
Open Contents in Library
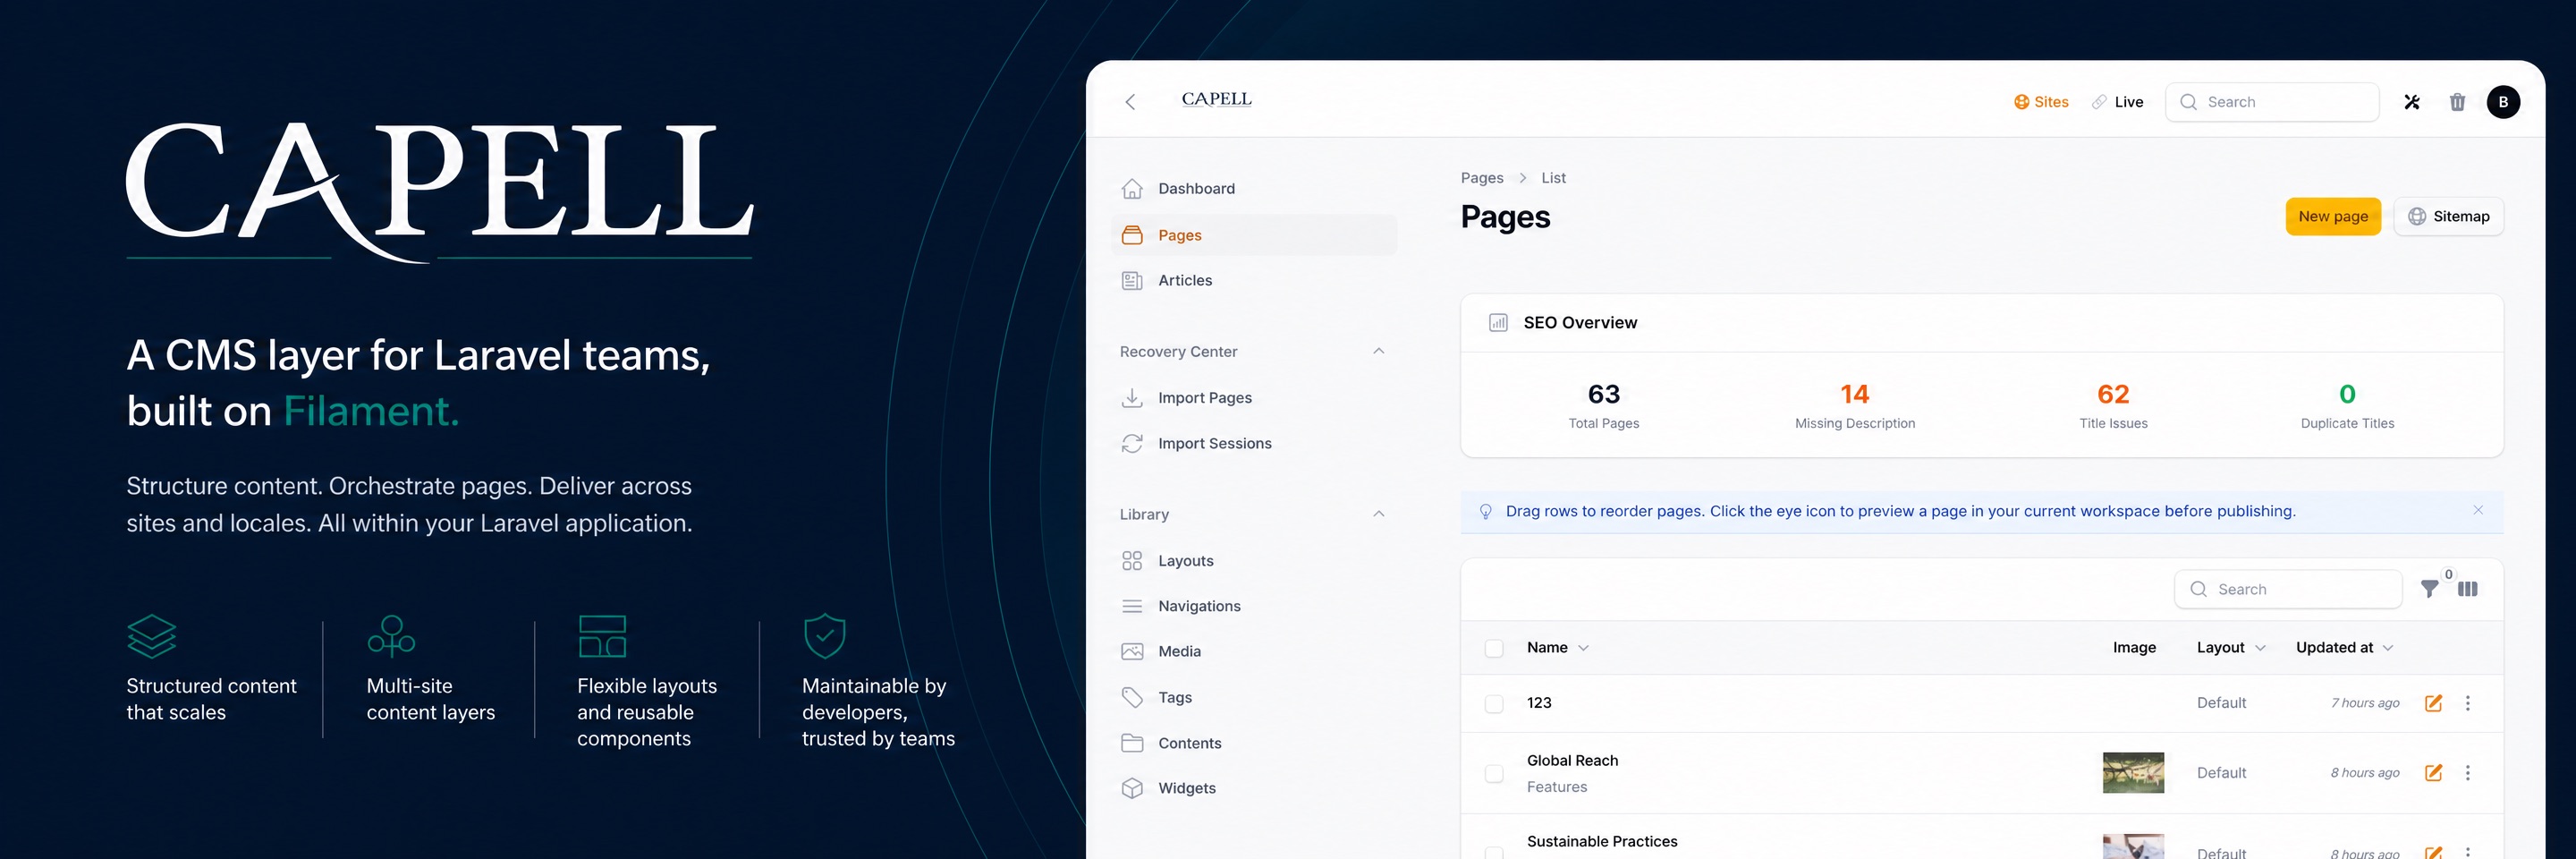(1254, 743)
